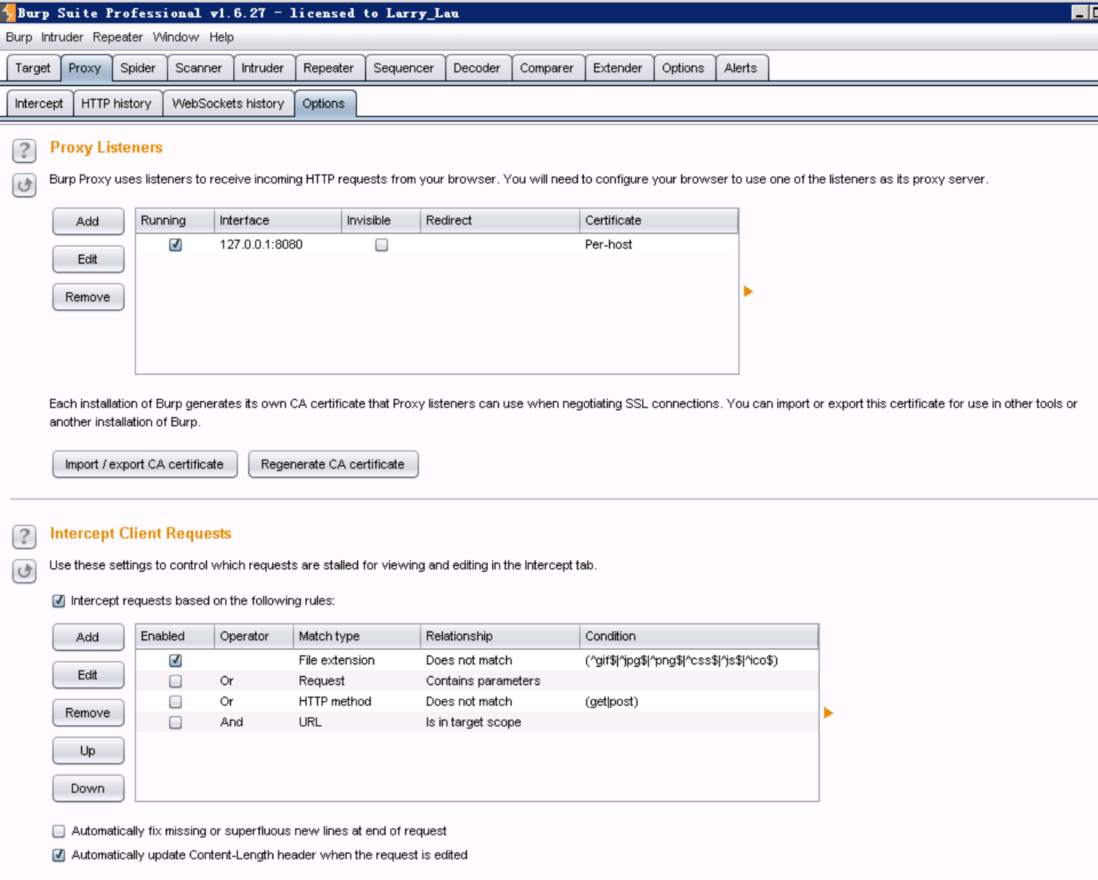This screenshot has width=1098, height=880.
Task: Click the Burp Suite title bar logo icon
Action: [x=8, y=13]
